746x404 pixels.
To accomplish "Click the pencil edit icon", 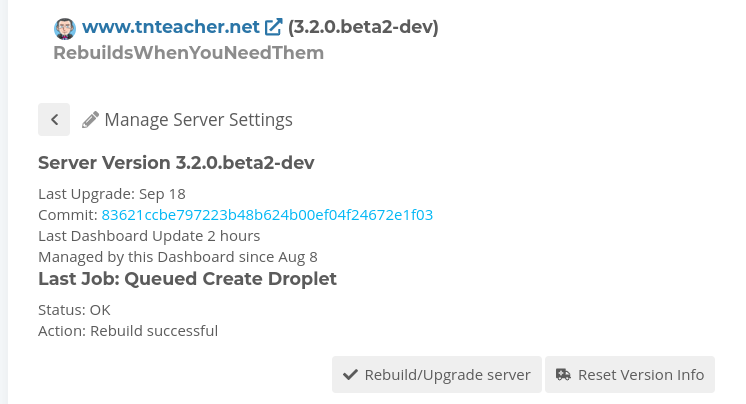I will pyautogui.click(x=90, y=120).
